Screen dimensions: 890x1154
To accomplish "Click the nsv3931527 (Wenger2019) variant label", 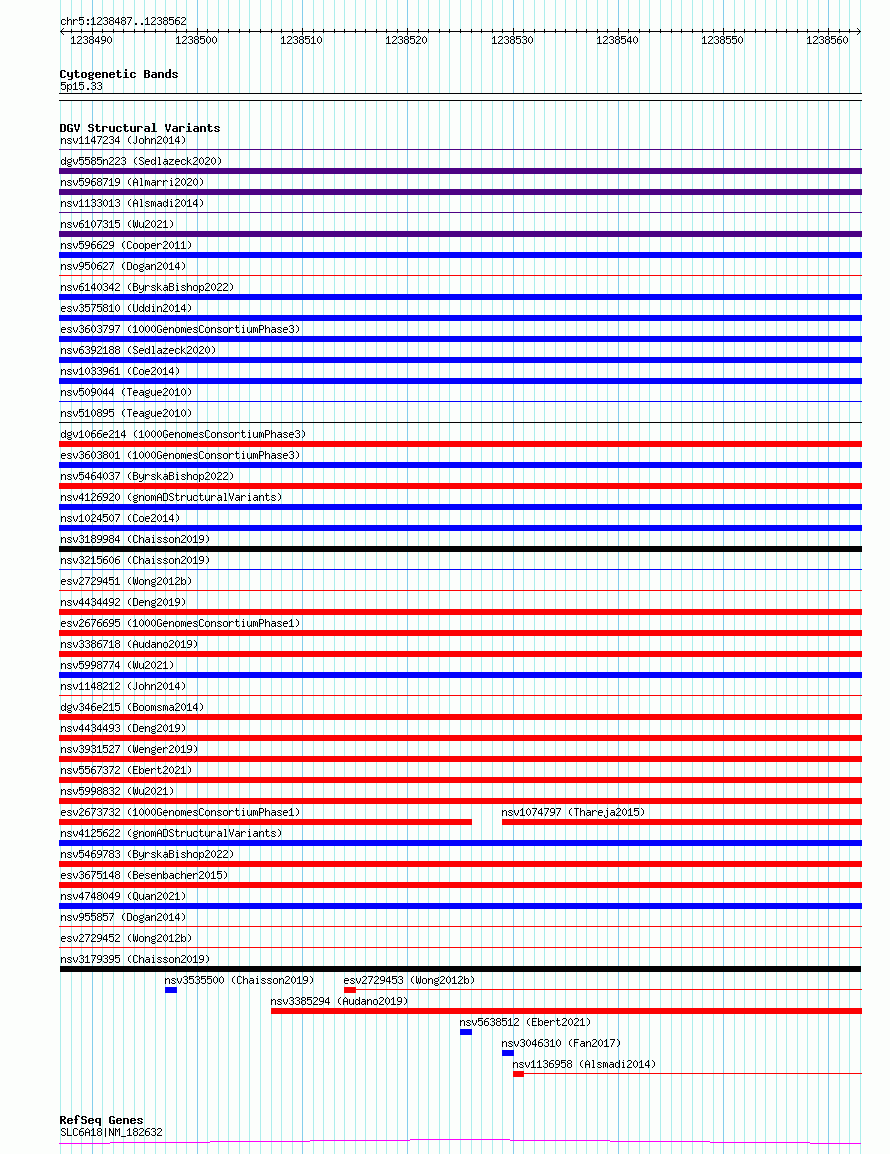I will click(130, 749).
